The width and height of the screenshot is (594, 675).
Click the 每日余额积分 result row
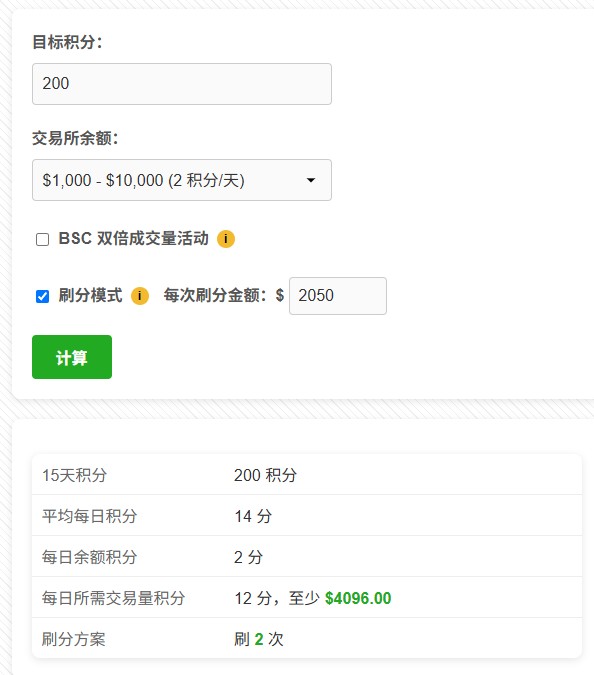point(307,557)
